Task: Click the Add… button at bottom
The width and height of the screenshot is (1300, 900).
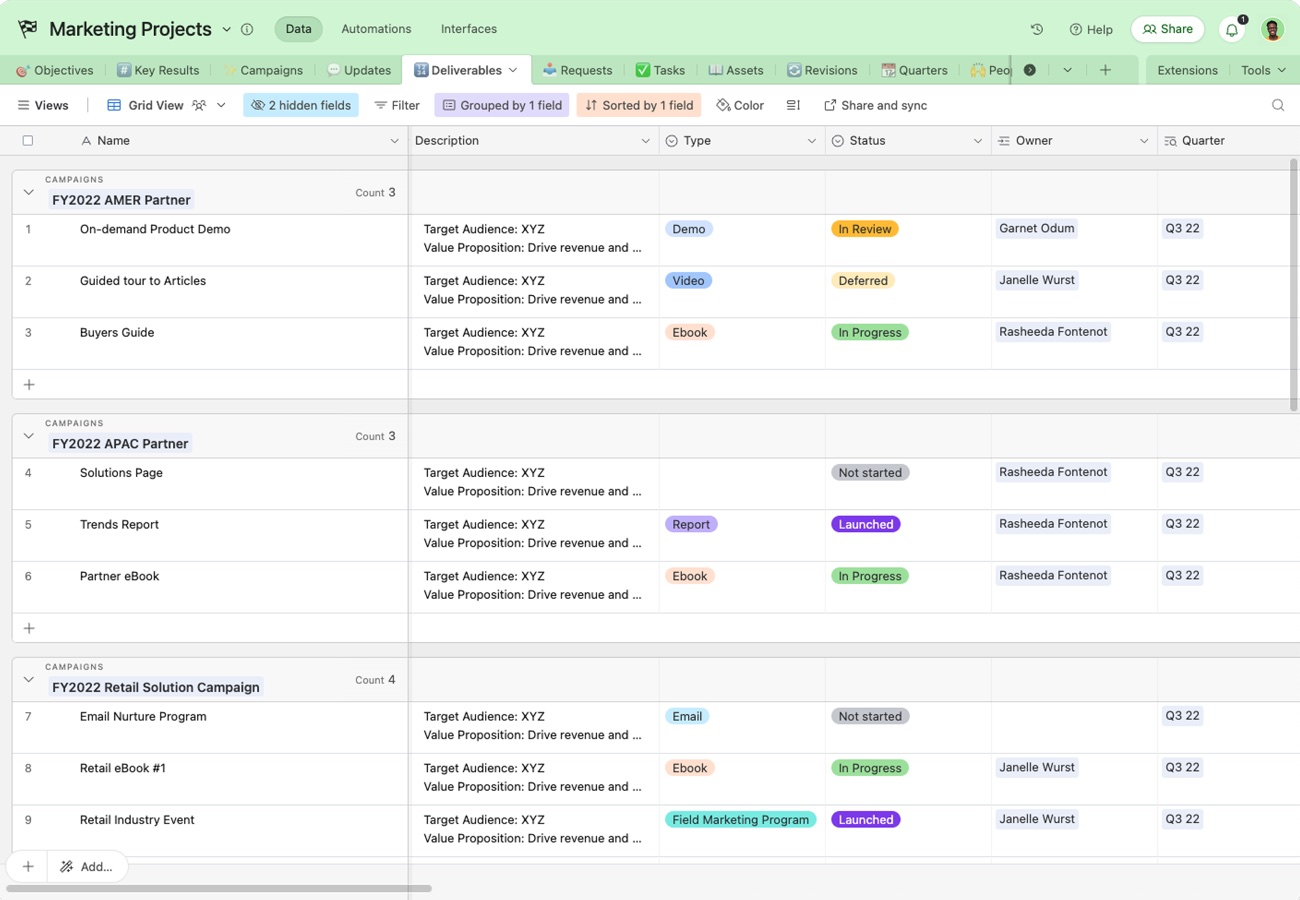Action: [86, 867]
